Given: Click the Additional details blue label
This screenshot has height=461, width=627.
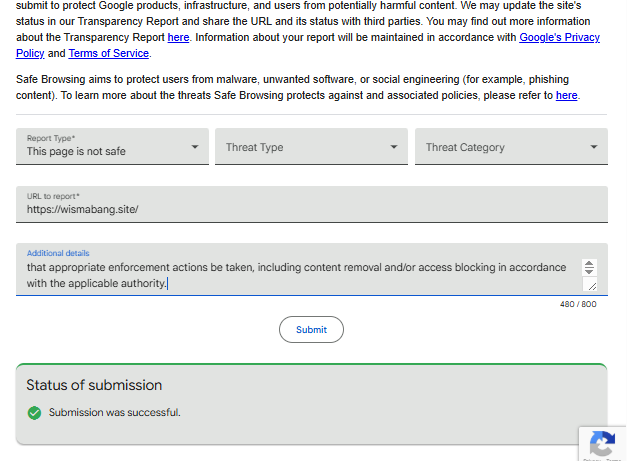Looking at the screenshot, I should (58, 253).
